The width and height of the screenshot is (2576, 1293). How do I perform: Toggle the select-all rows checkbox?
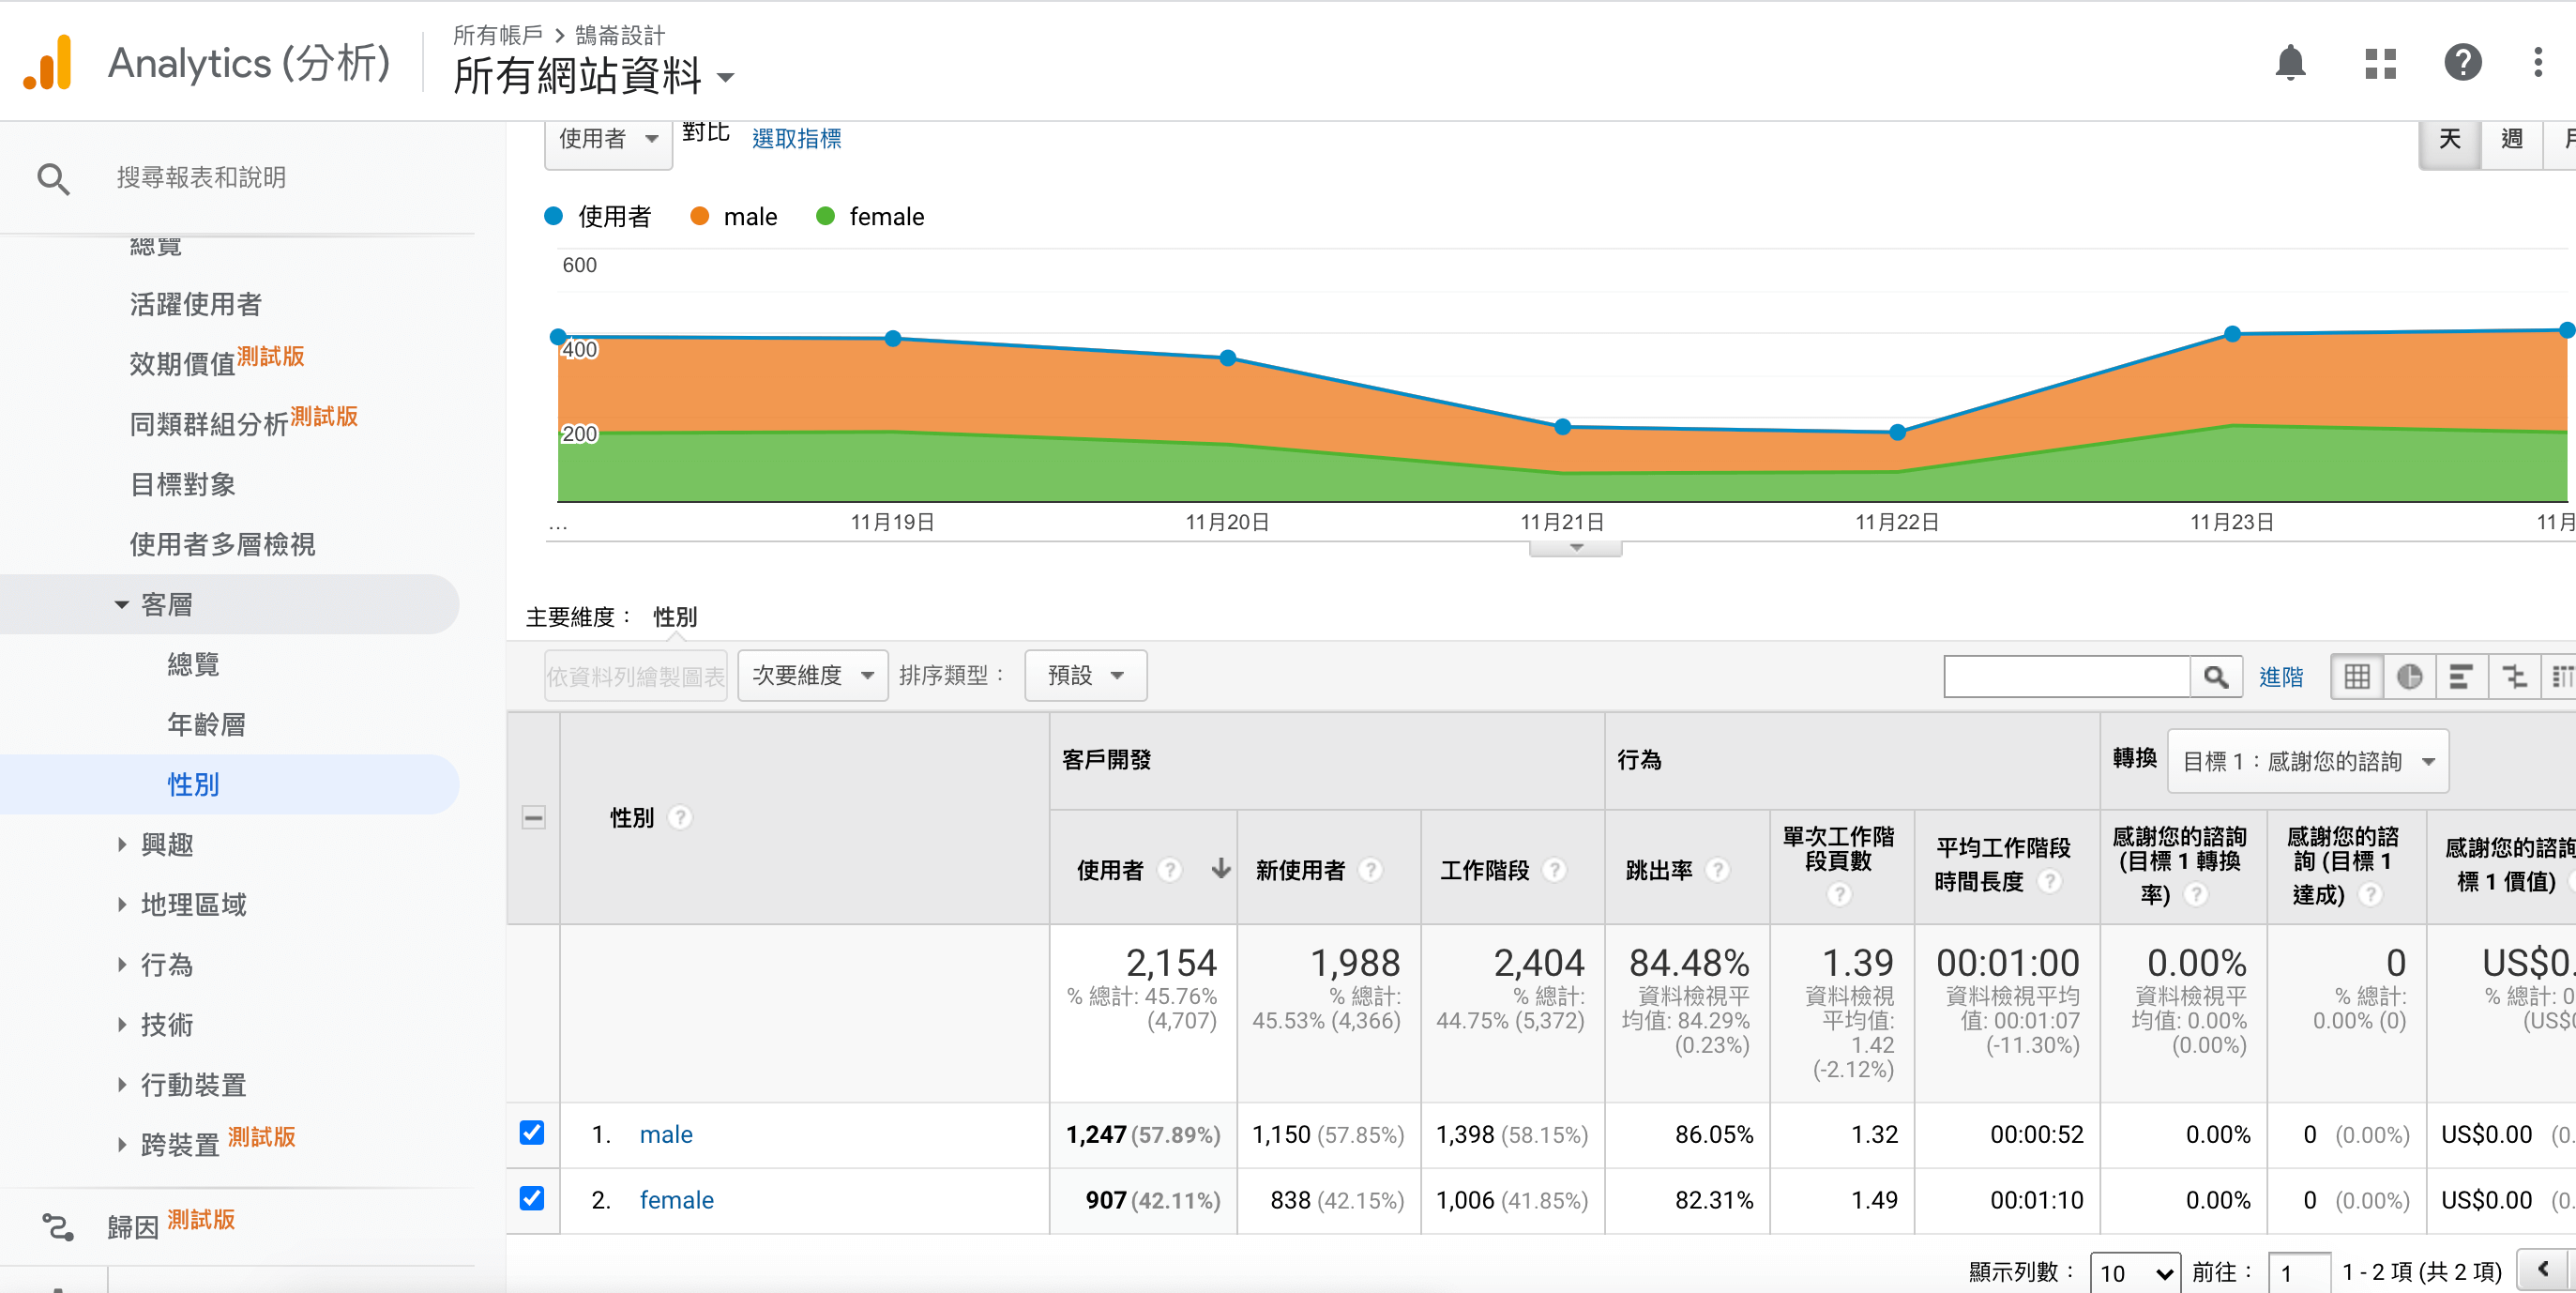533,818
